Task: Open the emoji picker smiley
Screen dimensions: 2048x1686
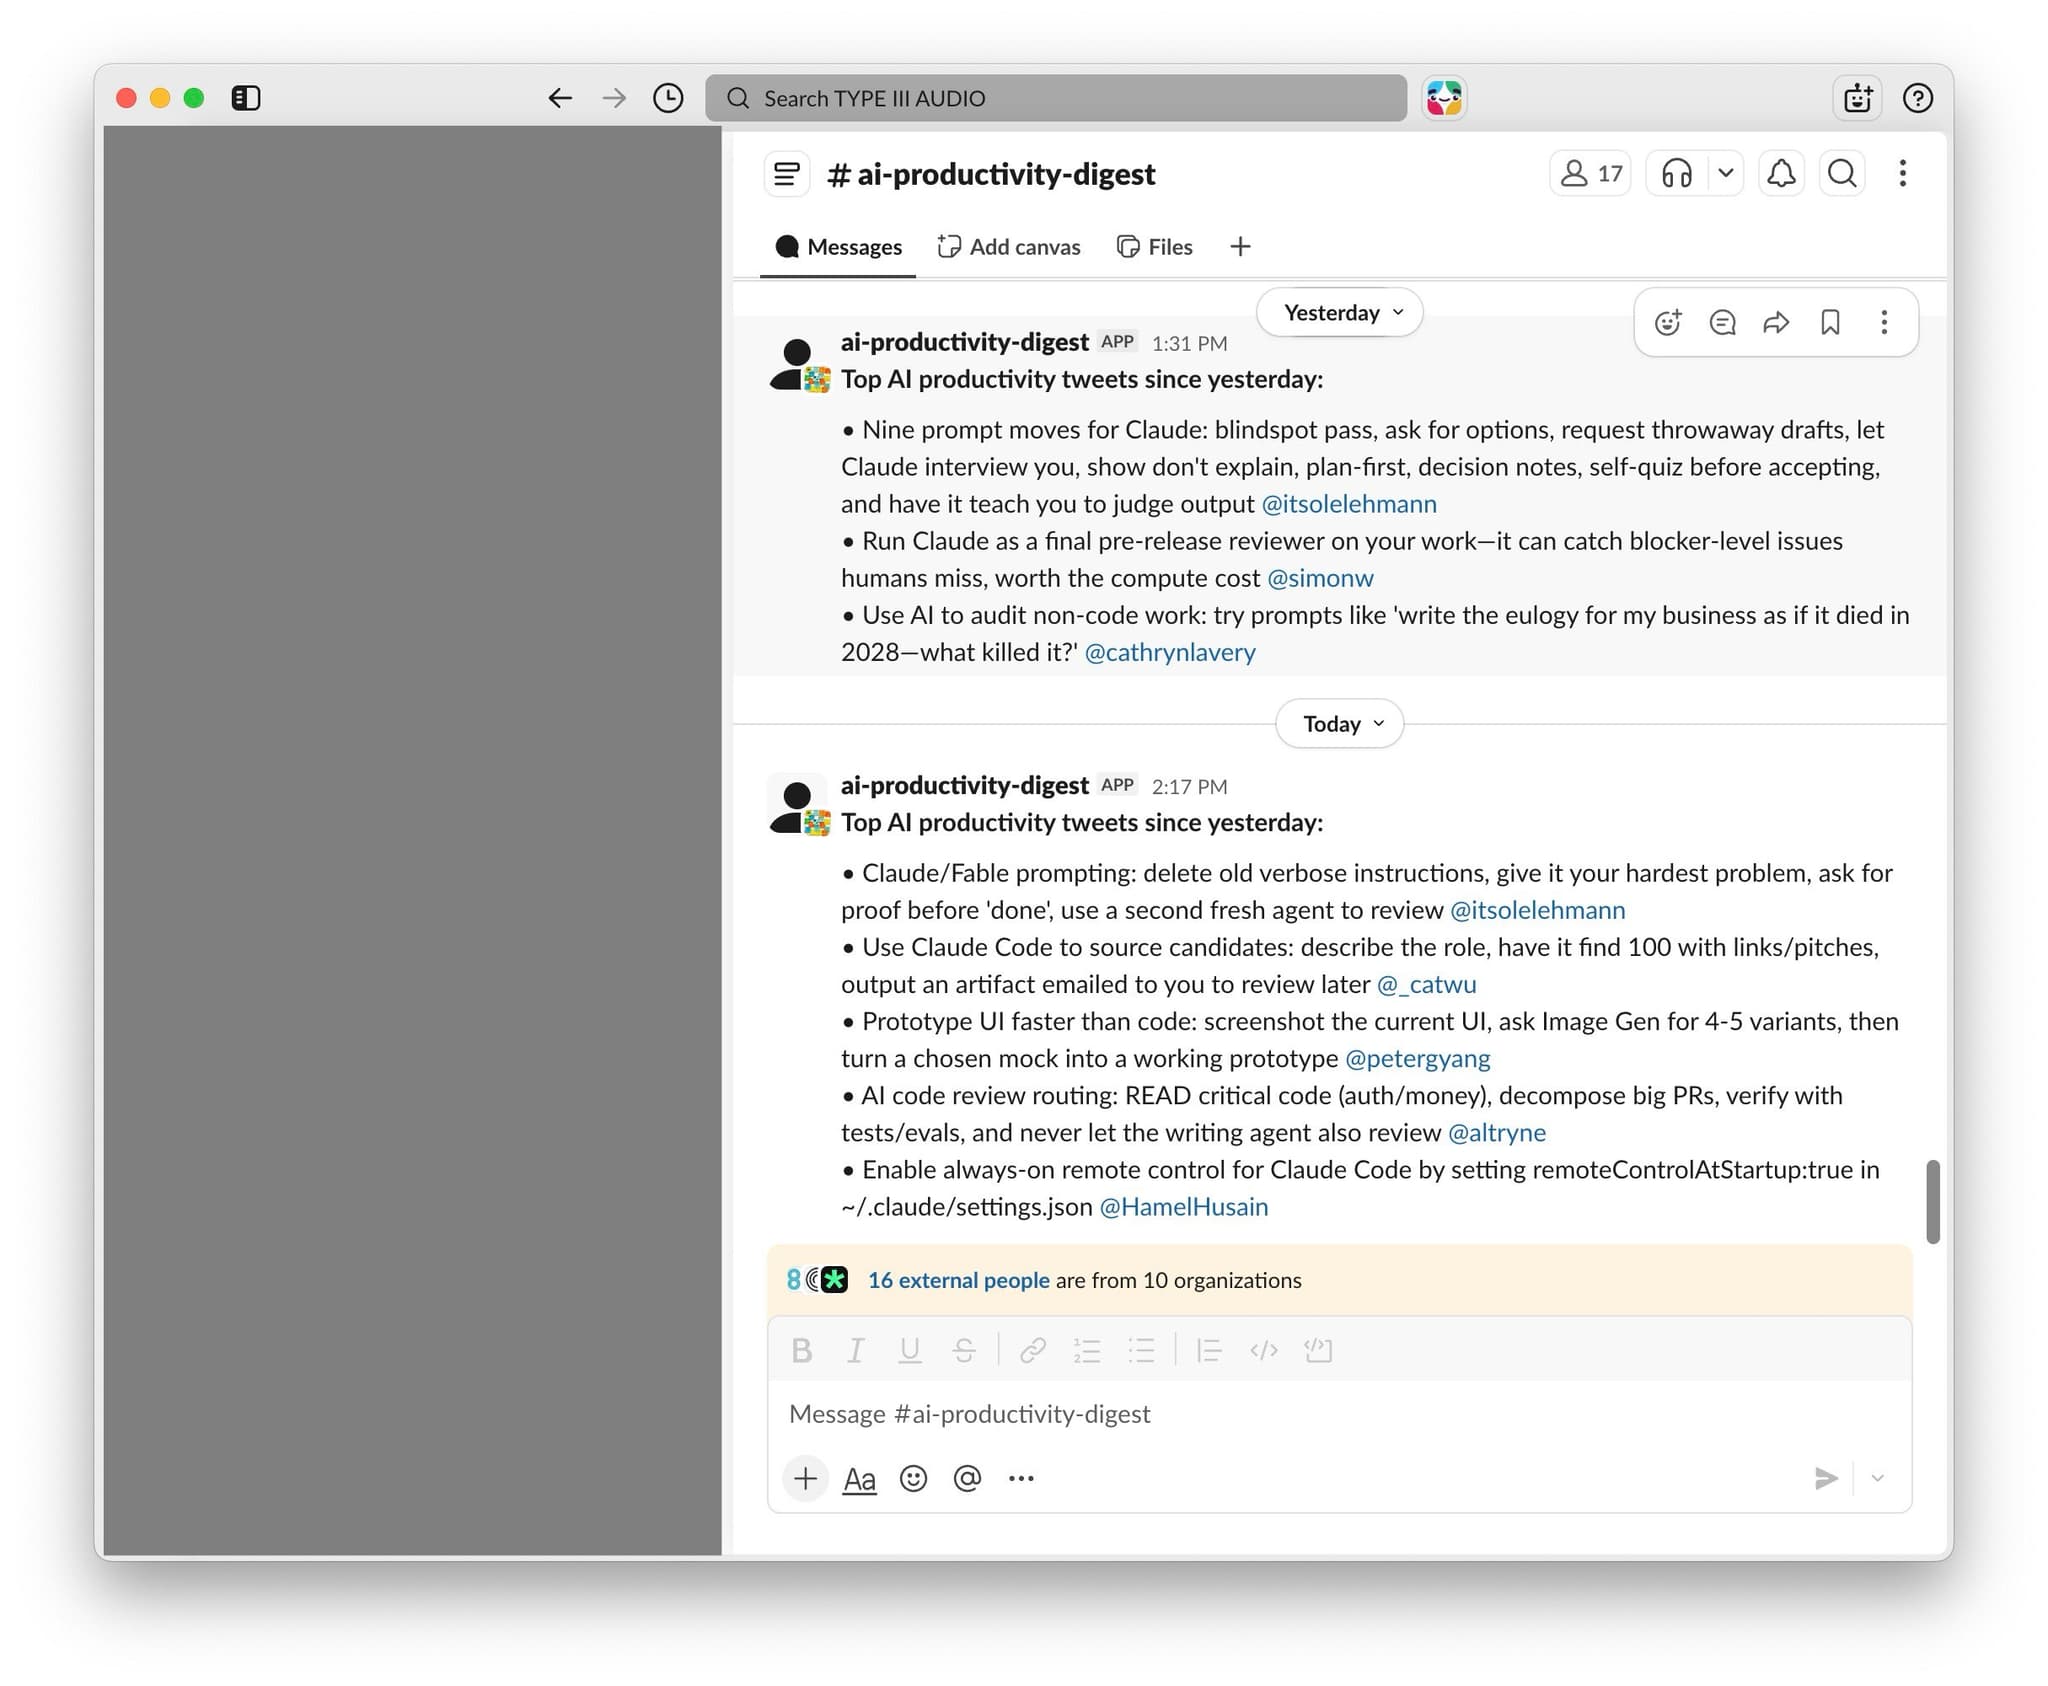Action: (x=913, y=1478)
